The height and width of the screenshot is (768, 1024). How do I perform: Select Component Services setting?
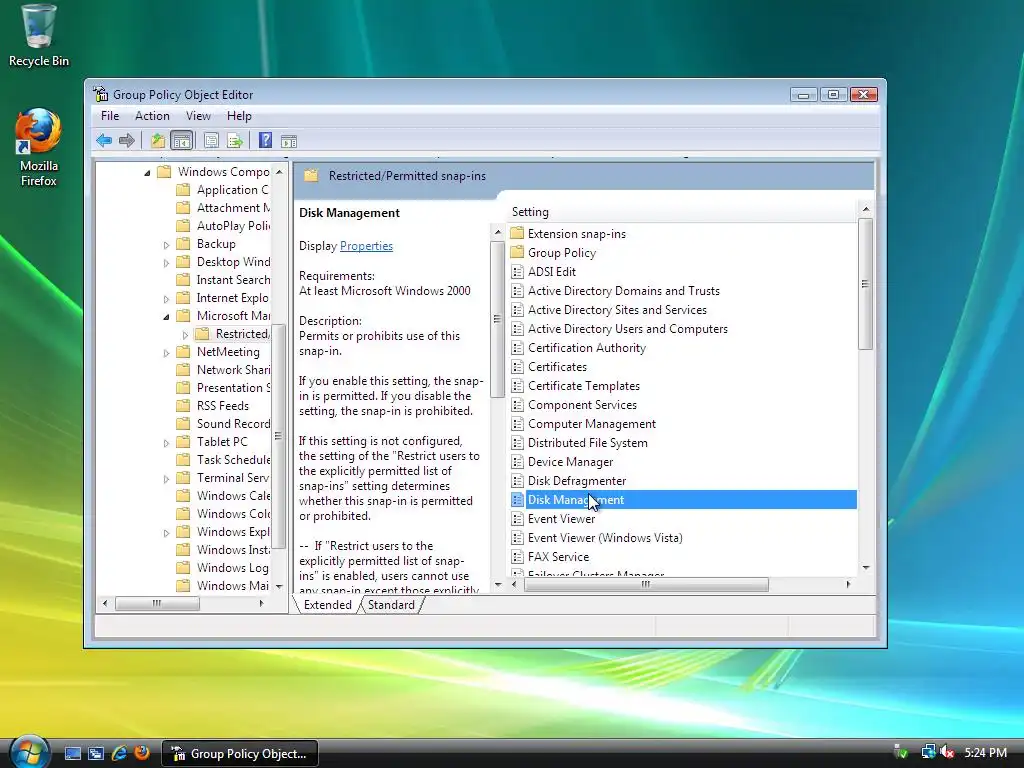(x=582, y=405)
